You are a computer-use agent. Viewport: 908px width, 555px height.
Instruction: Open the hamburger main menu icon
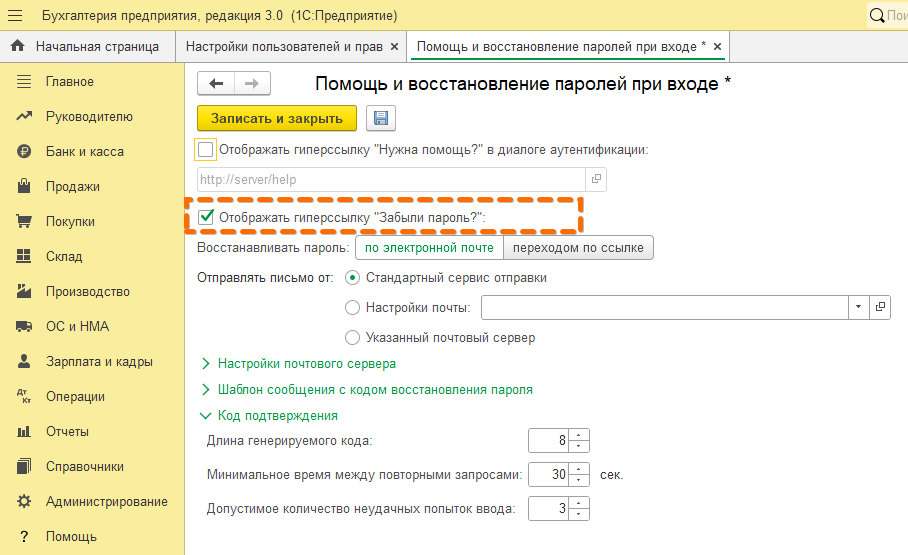[15, 16]
